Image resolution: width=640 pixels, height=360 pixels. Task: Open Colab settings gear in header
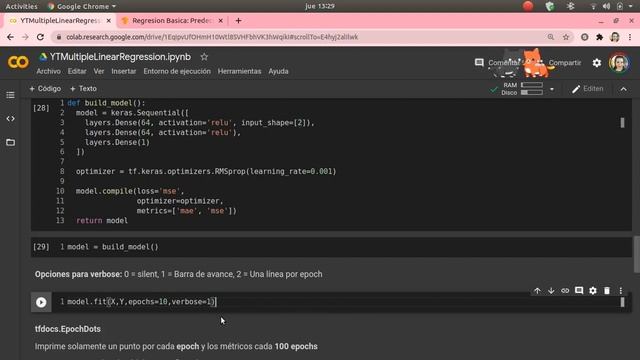597,63
